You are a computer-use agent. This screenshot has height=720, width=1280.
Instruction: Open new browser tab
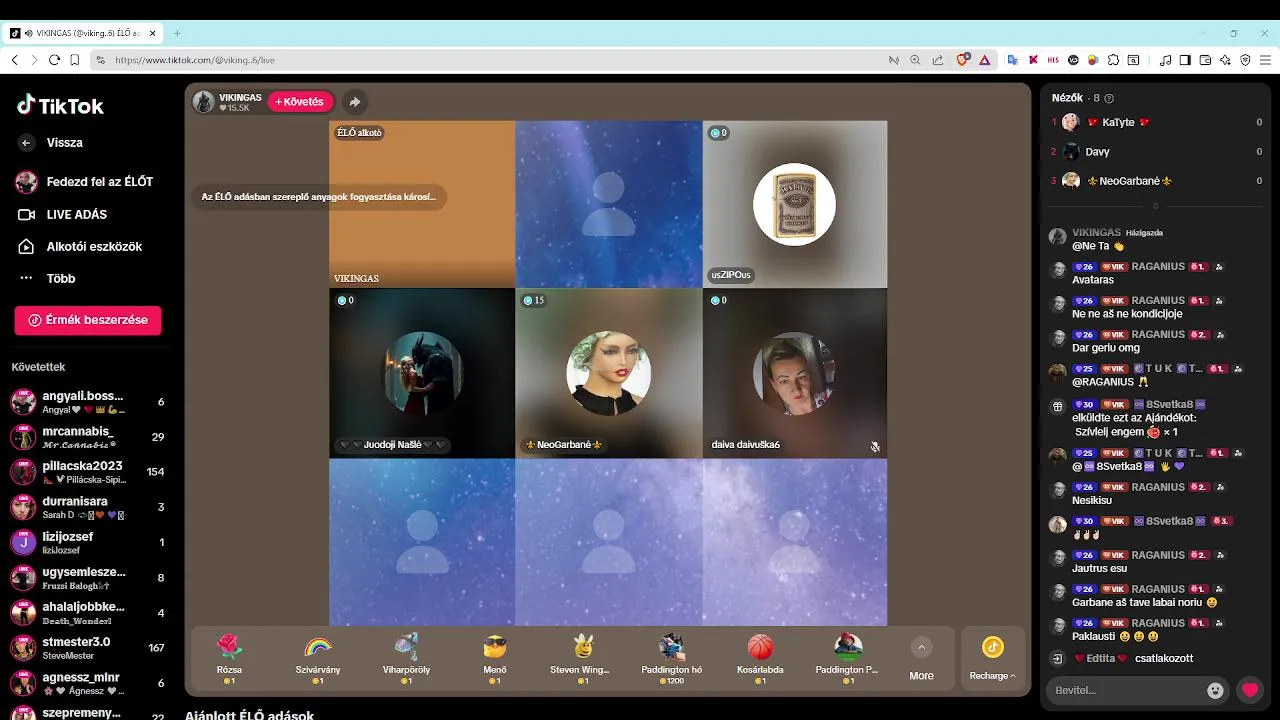177,33
